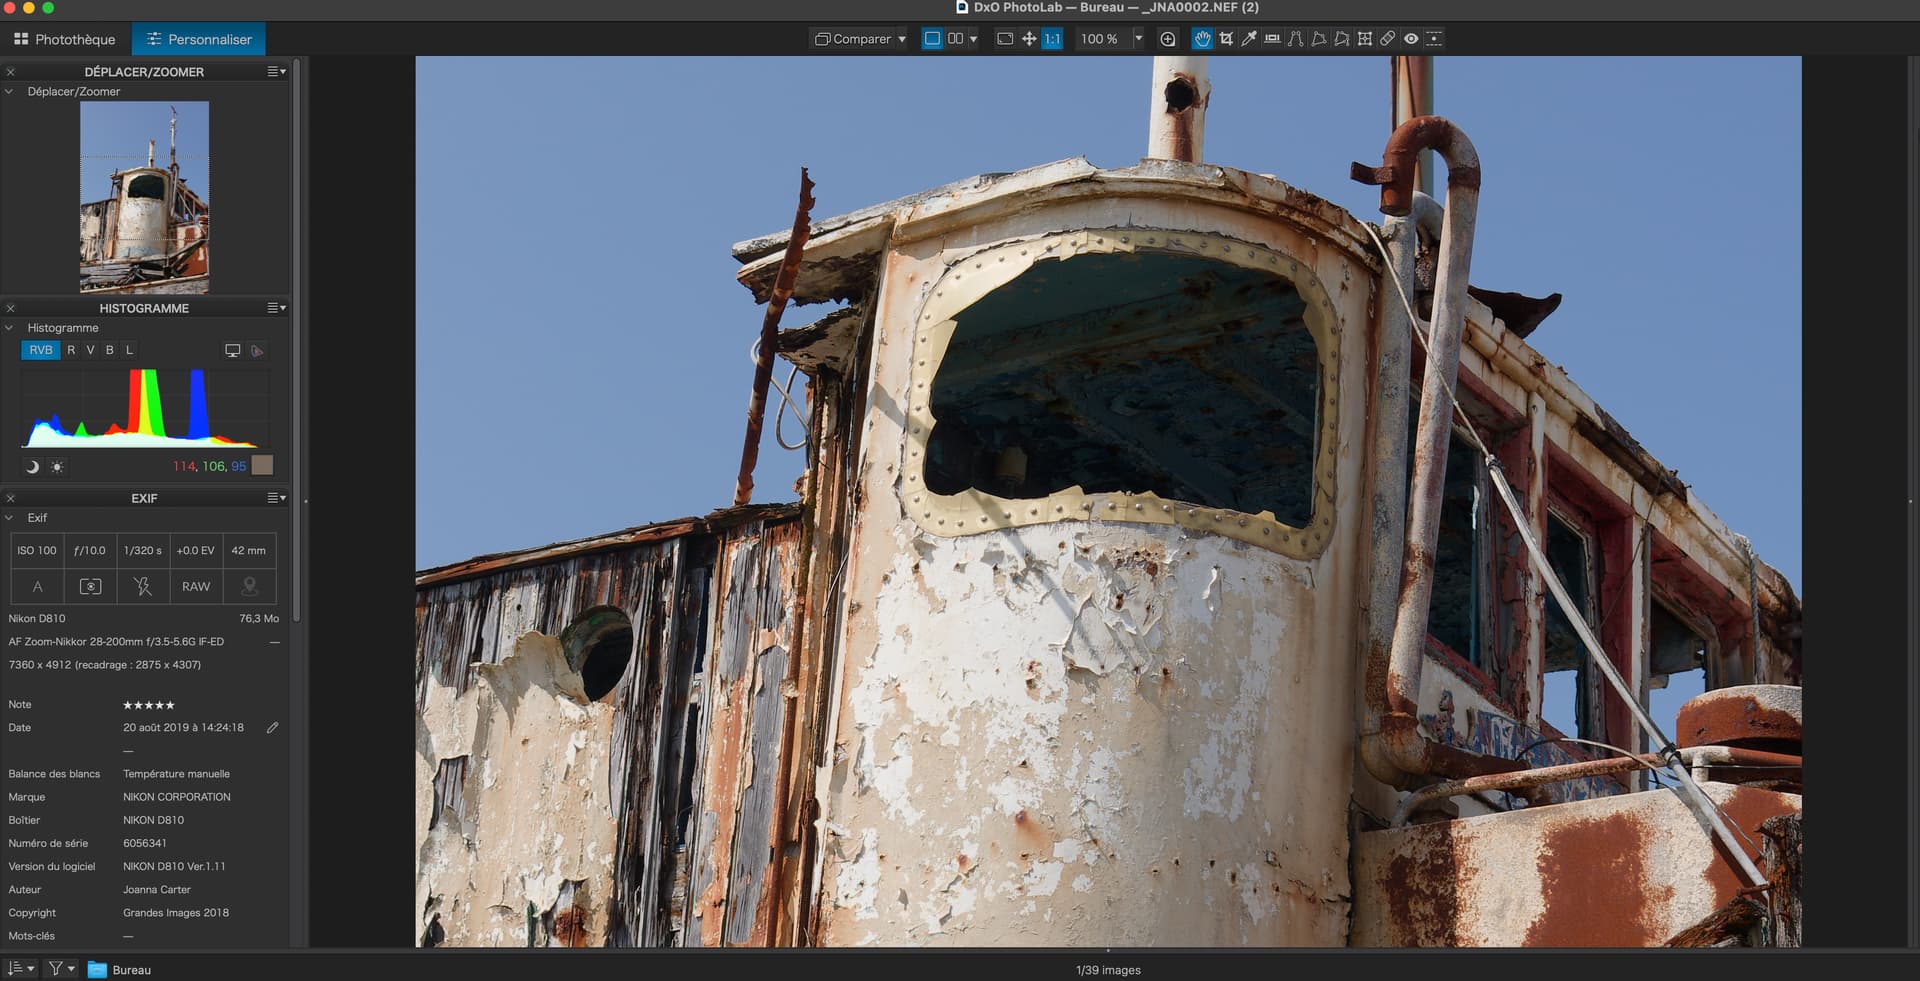Edit the date with pencil icon
Image resolution: width=1920 pixels, height=981 pixels.
(272, 728)
